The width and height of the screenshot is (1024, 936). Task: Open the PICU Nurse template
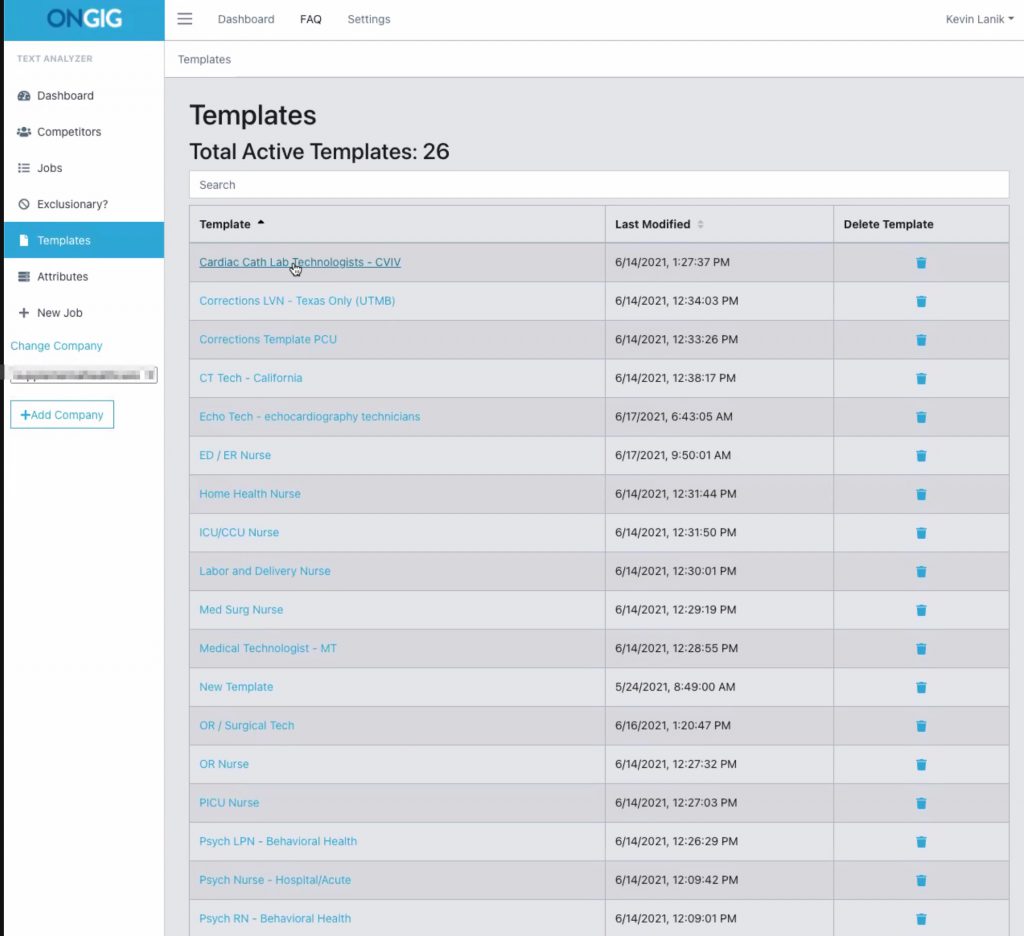pos(229,801)
